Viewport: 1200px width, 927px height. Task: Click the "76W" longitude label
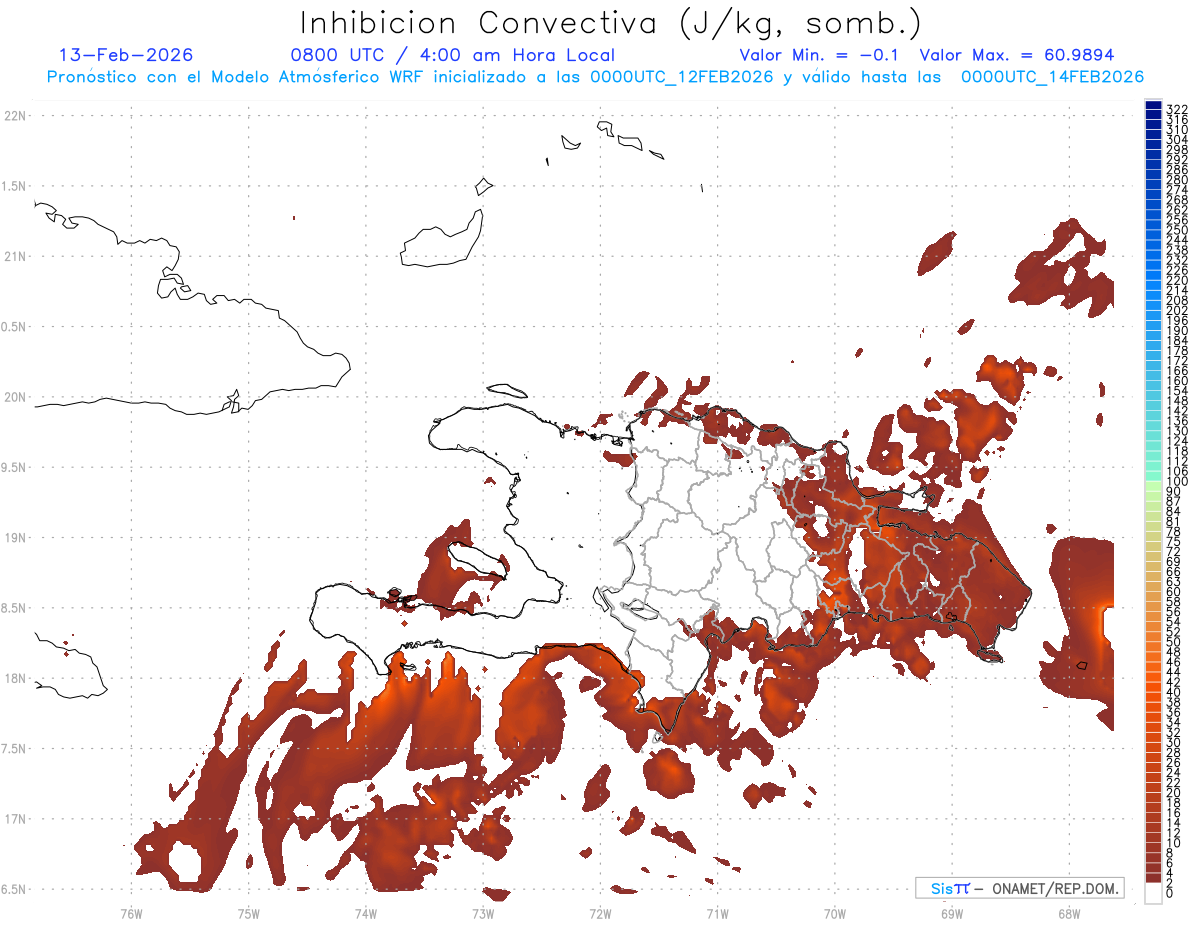pyautogui.click(x=131, y=913)
